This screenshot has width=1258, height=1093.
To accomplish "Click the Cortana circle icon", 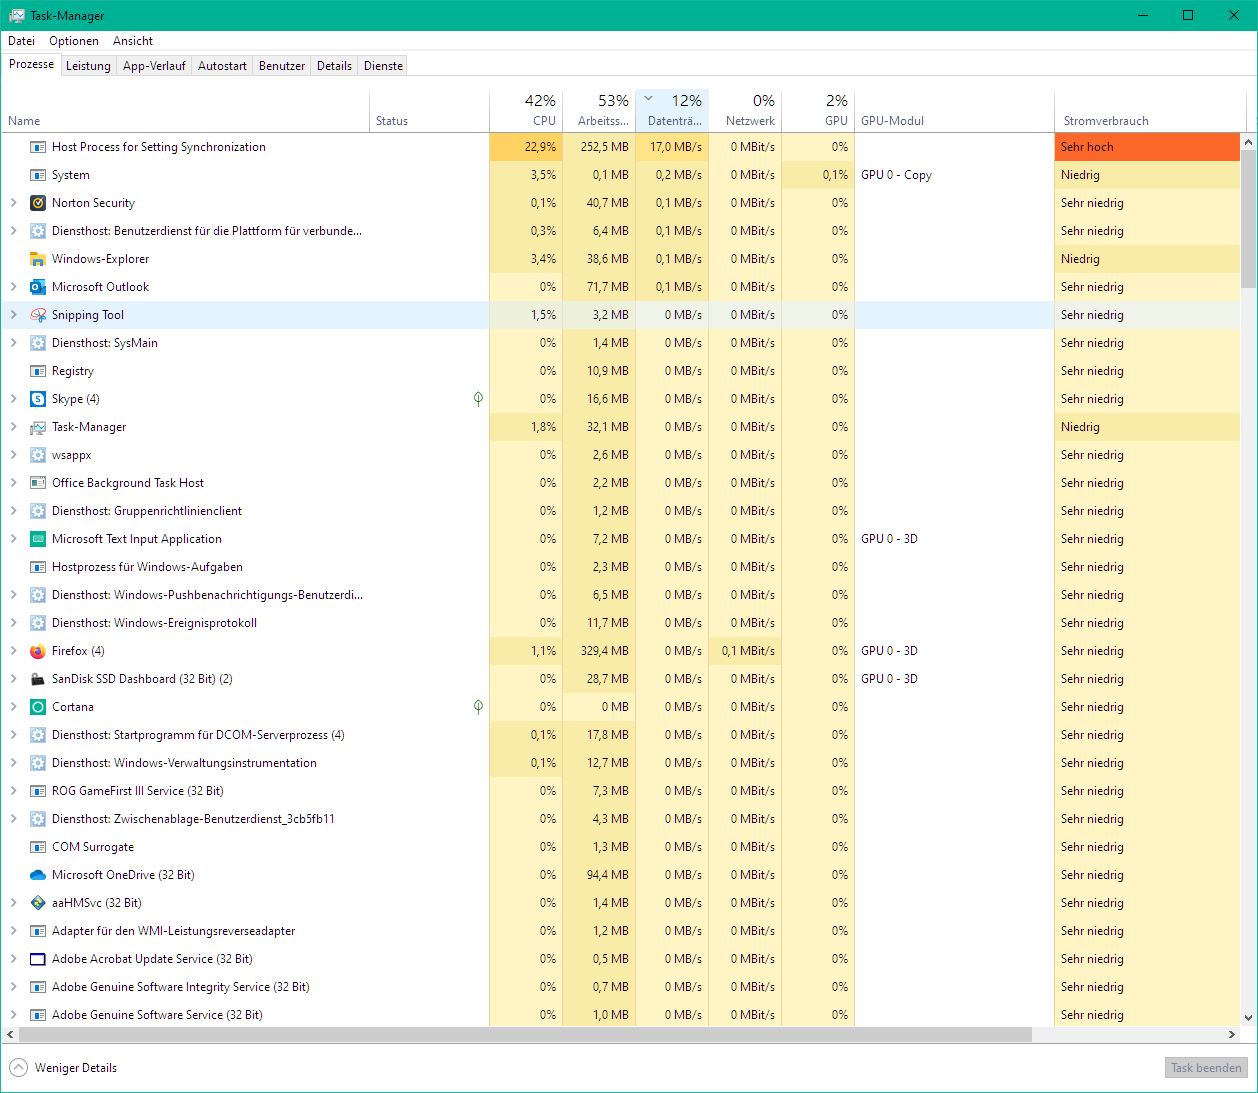I will point(38,707).
